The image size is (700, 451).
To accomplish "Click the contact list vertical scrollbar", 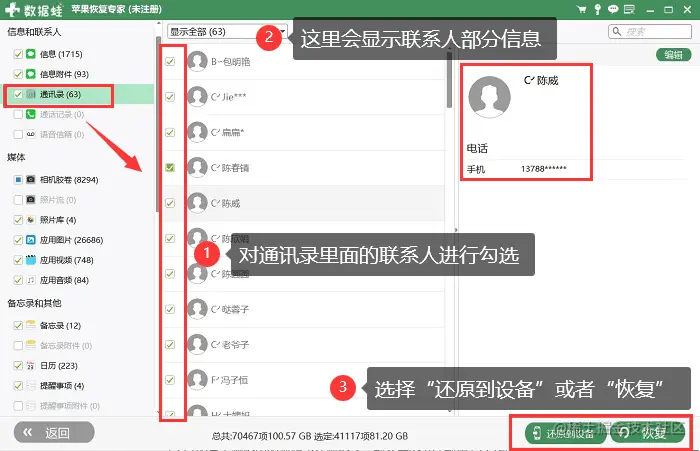I will pyautogui.click(x=449, y=80).
